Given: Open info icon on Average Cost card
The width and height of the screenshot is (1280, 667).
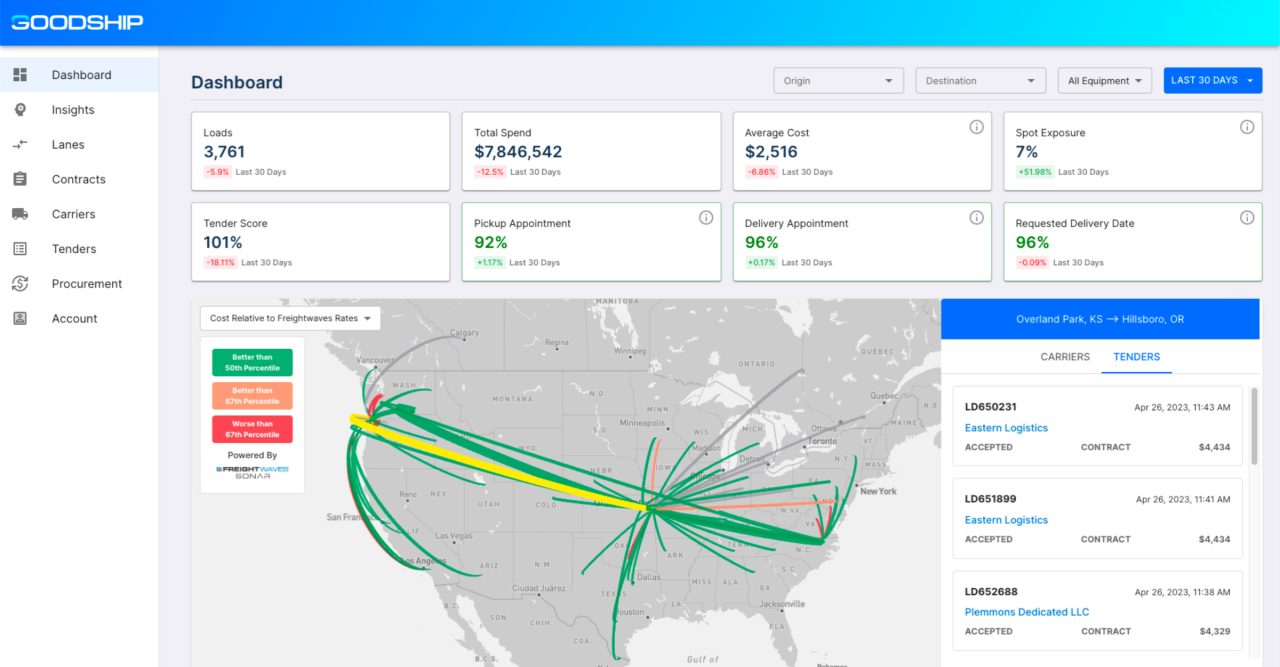Looking at the screenshot, I should [976, 127].
